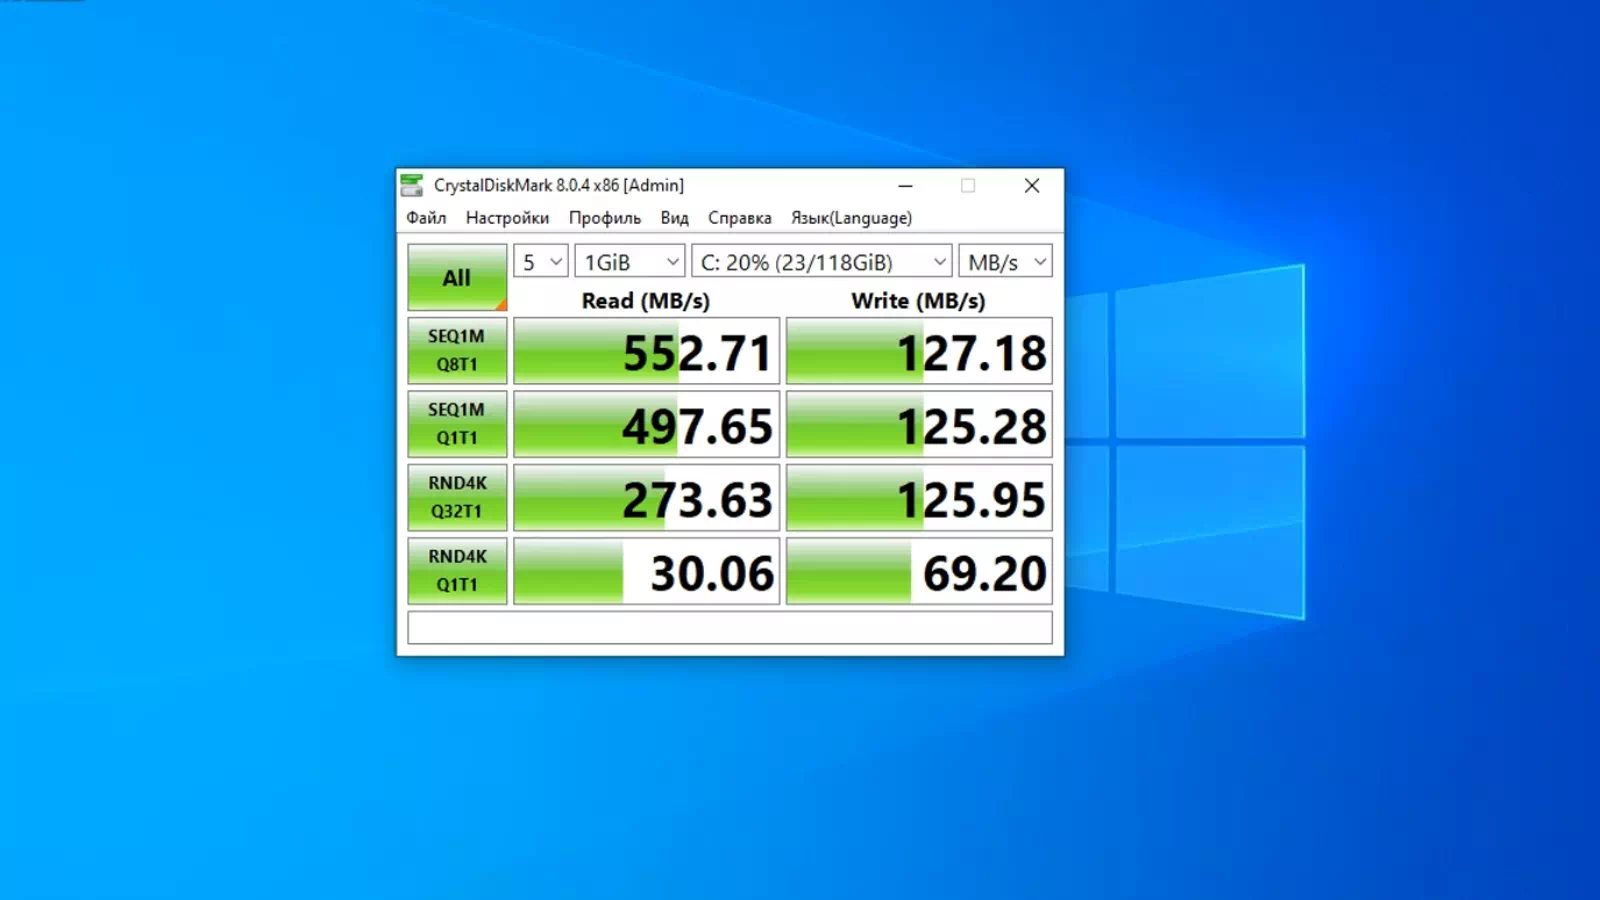This screenshot has height=900, width=1600.
Task: Click the 552.71 sequential read result
Action: click(x=646, y=351)
